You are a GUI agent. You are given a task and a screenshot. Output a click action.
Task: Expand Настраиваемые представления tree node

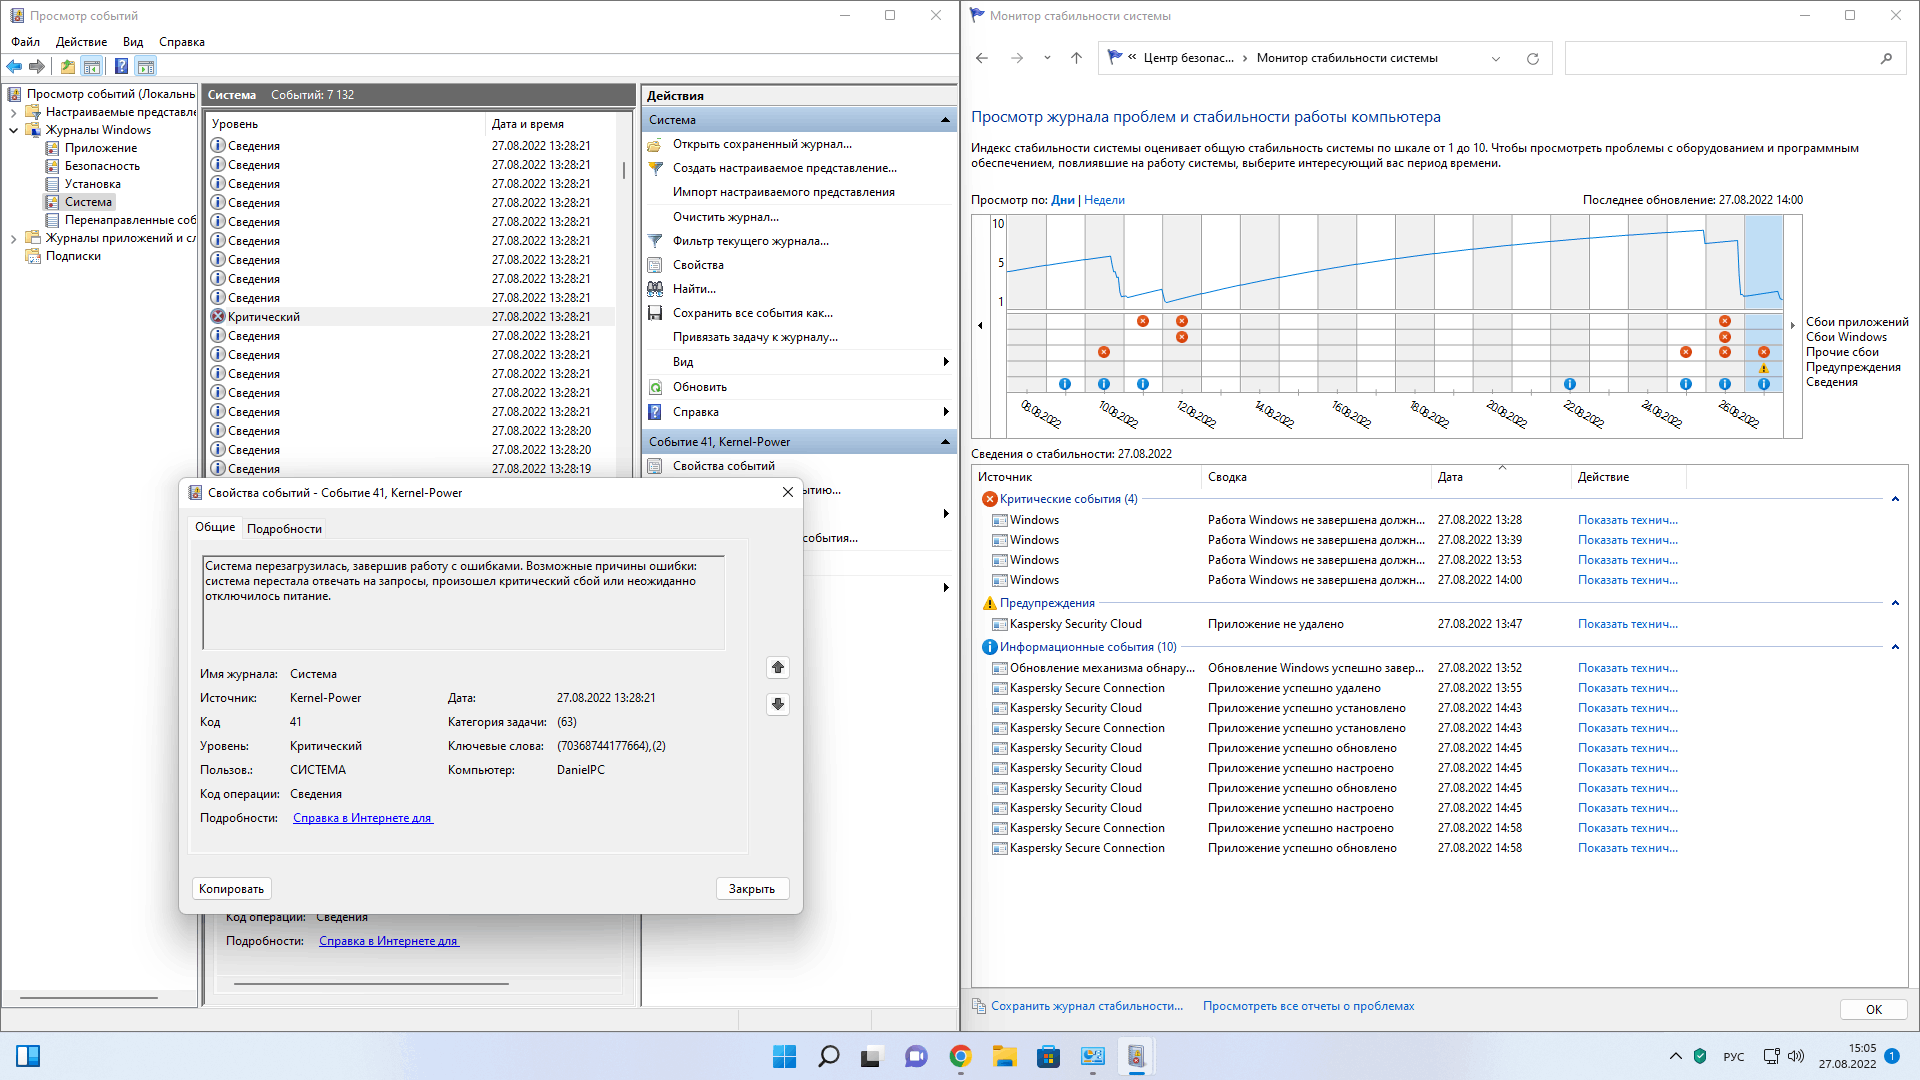[13, 112]
